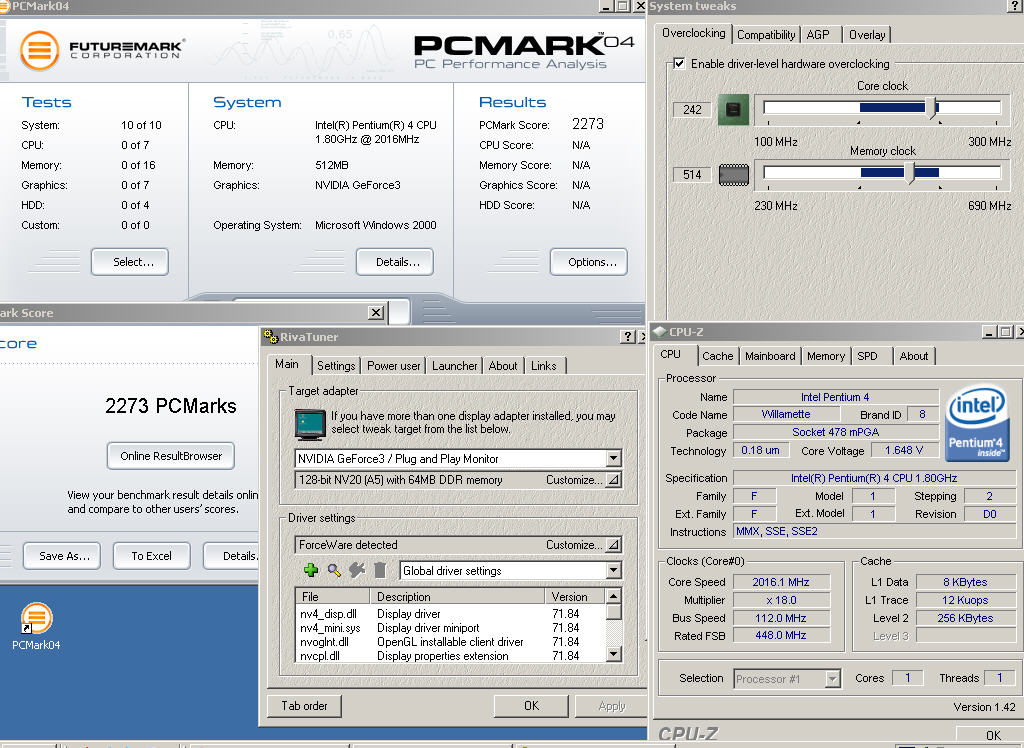Switch to the Compatibility tab in System tweaks
Viewport: 1024px width, 748px height.
point(766,35)
